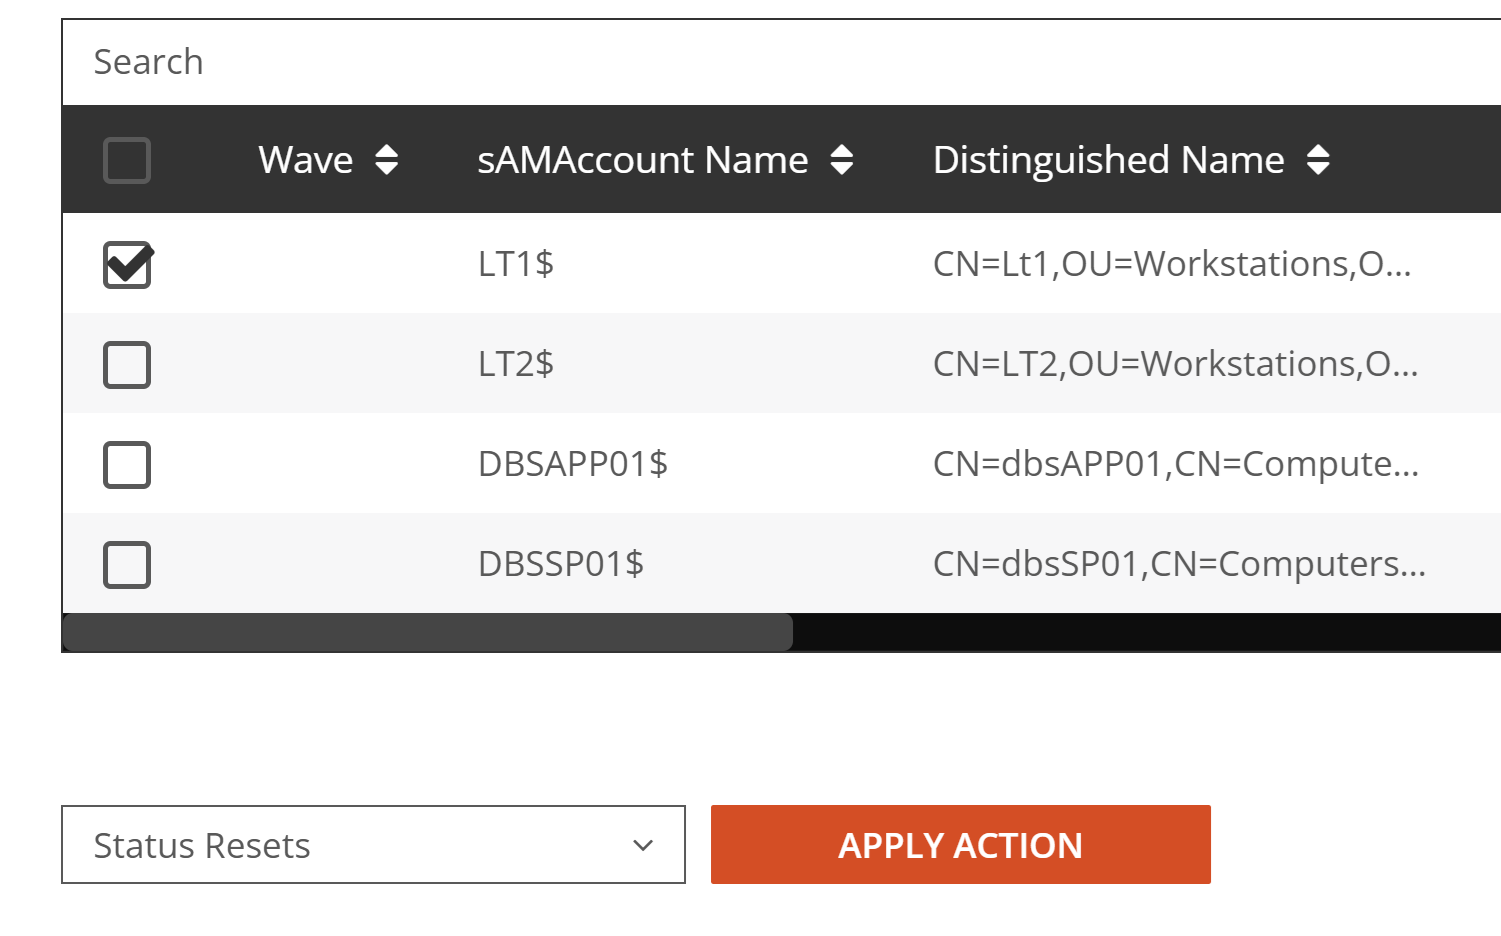The image size is (1501, 936).
Task: Check the checkbox for the LT2$ row
Action: click(127, 365)
